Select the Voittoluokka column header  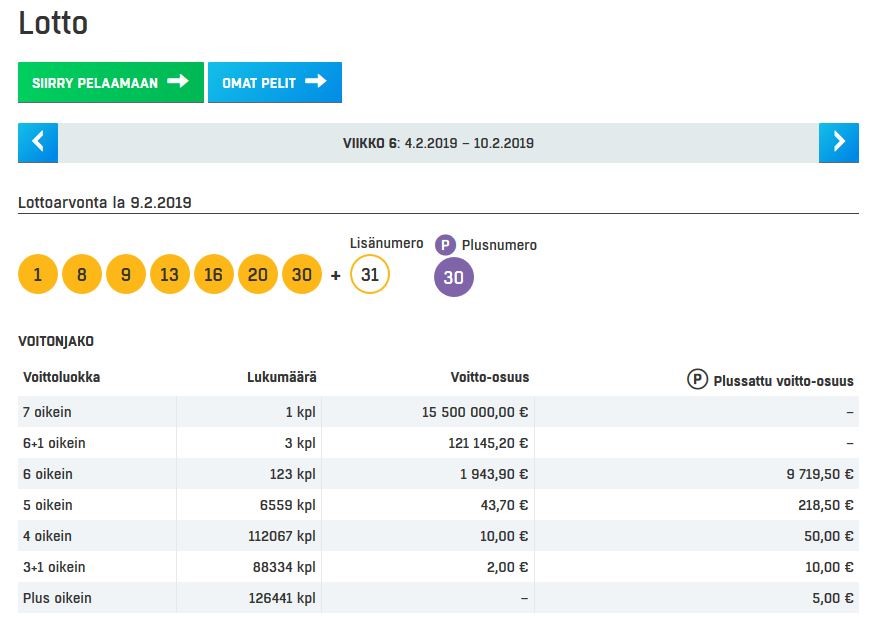61,378
